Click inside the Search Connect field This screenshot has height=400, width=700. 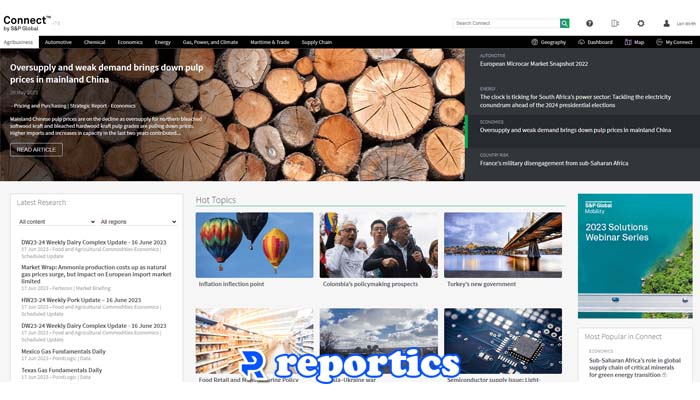coord(505,23)
